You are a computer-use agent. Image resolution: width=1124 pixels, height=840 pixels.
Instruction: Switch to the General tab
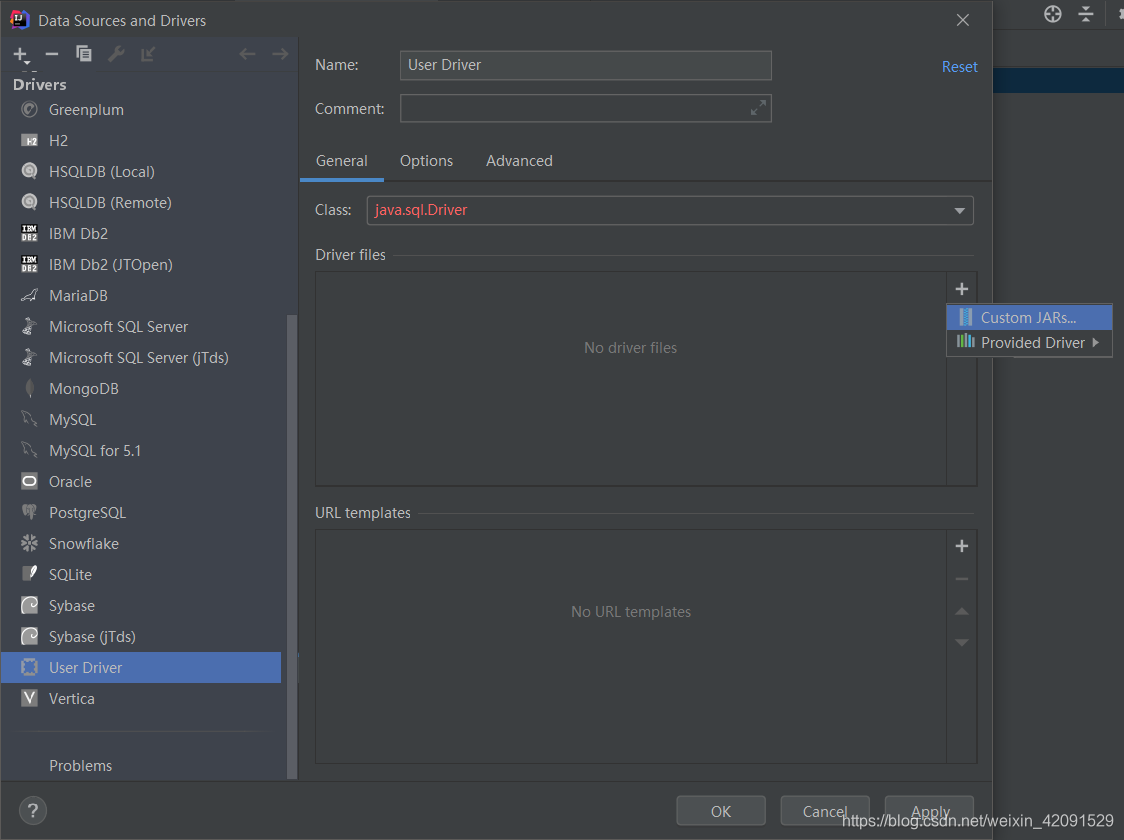[x=341, y=161]
